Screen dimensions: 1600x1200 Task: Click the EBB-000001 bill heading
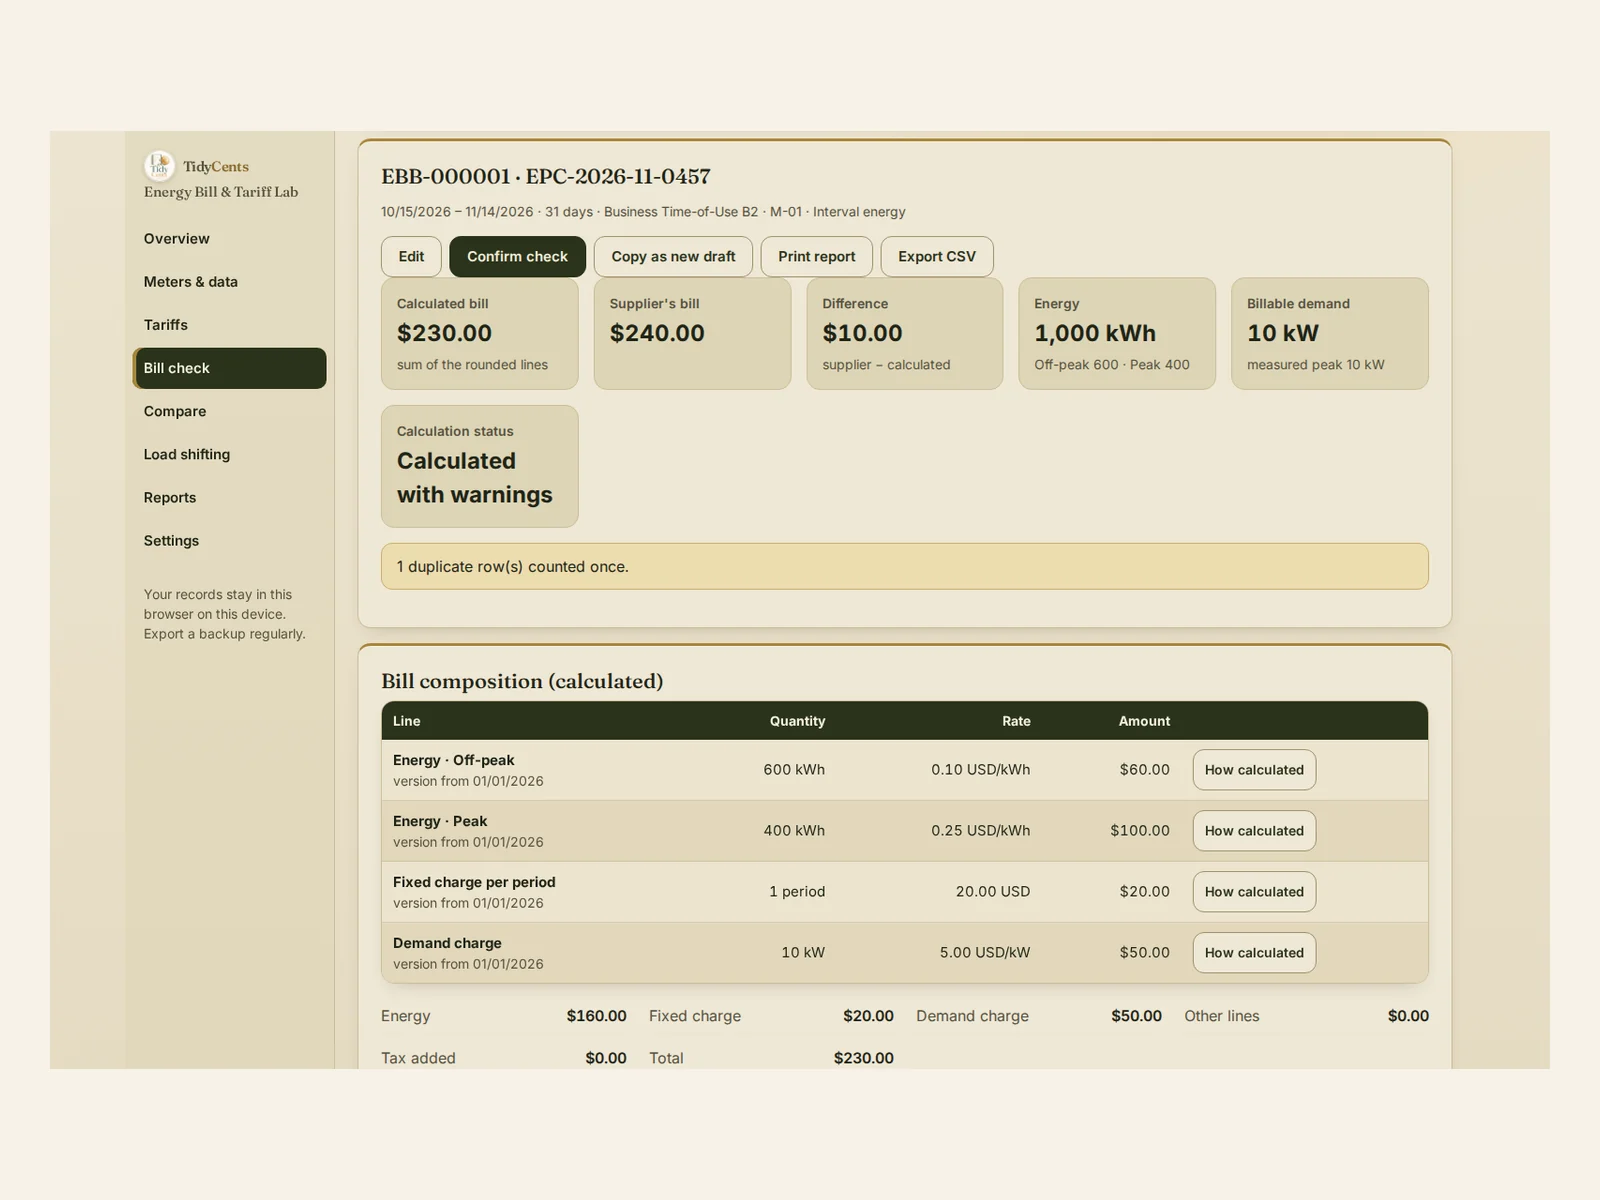click(546, 177)
